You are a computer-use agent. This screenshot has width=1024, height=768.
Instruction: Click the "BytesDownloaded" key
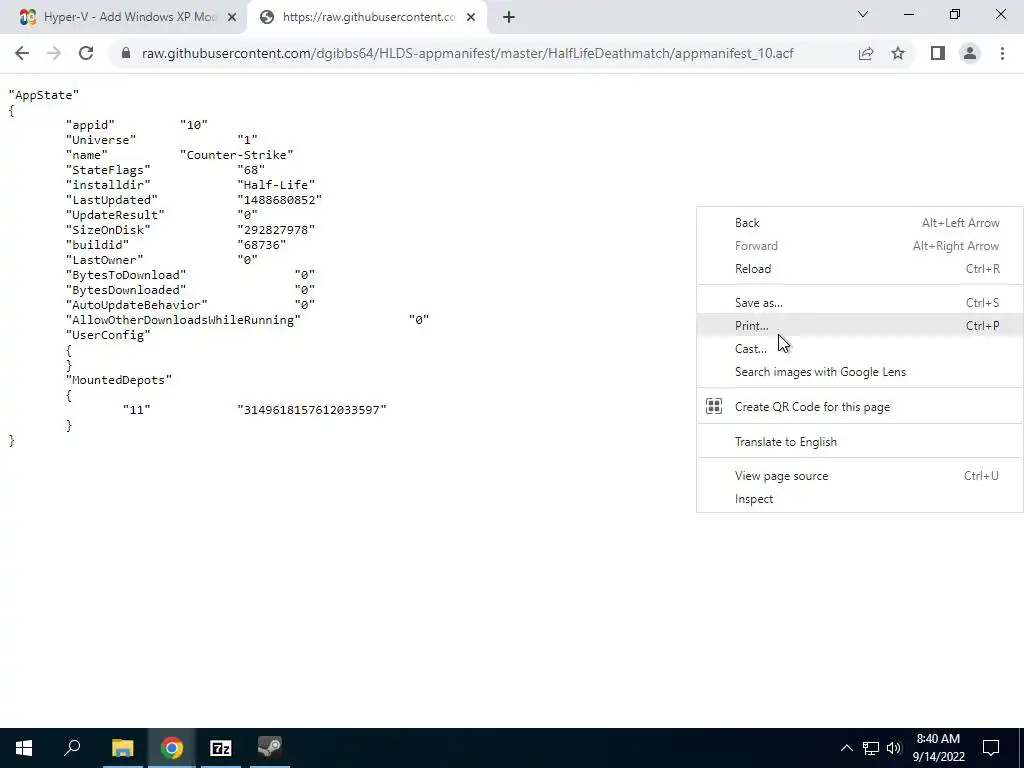tap(125, 289)
